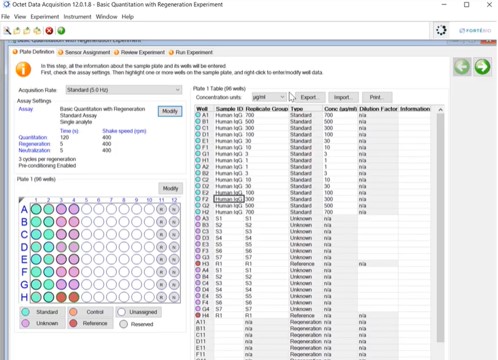Open the View menu
The image size is (498, 360).
click(x=20, y=17)
